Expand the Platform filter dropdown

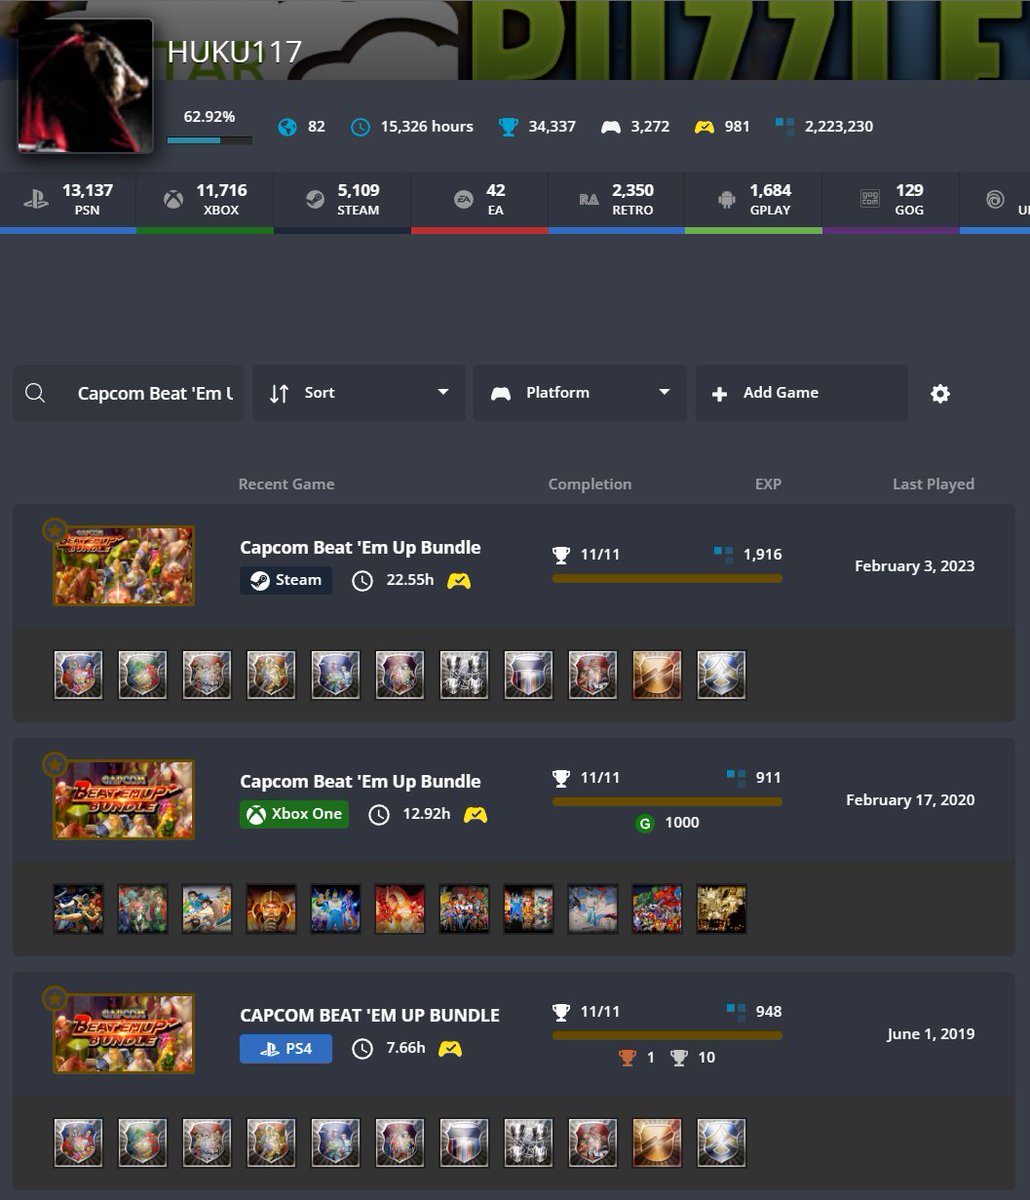[x=580, y=393]
